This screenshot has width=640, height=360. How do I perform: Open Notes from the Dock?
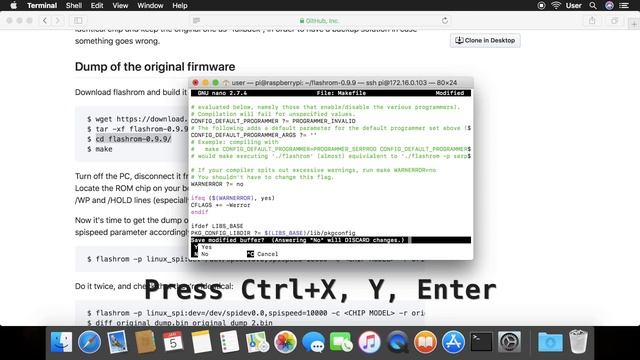click(x=201, y=342)
